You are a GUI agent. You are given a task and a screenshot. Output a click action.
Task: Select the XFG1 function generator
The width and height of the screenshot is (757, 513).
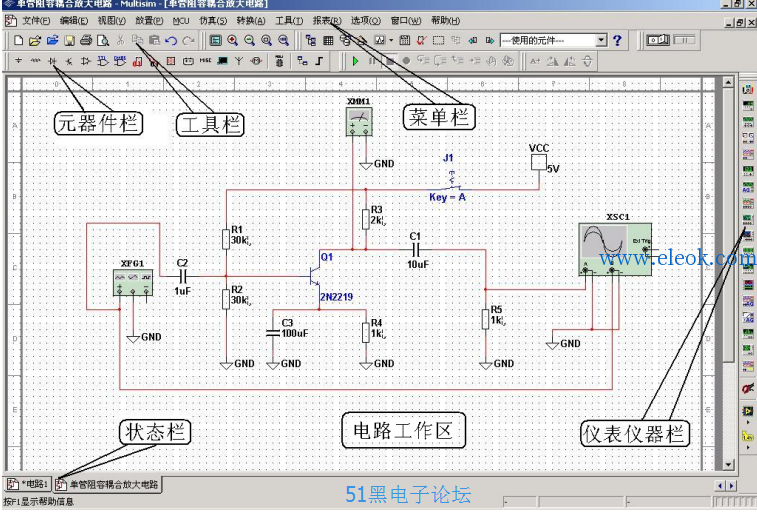133,282
